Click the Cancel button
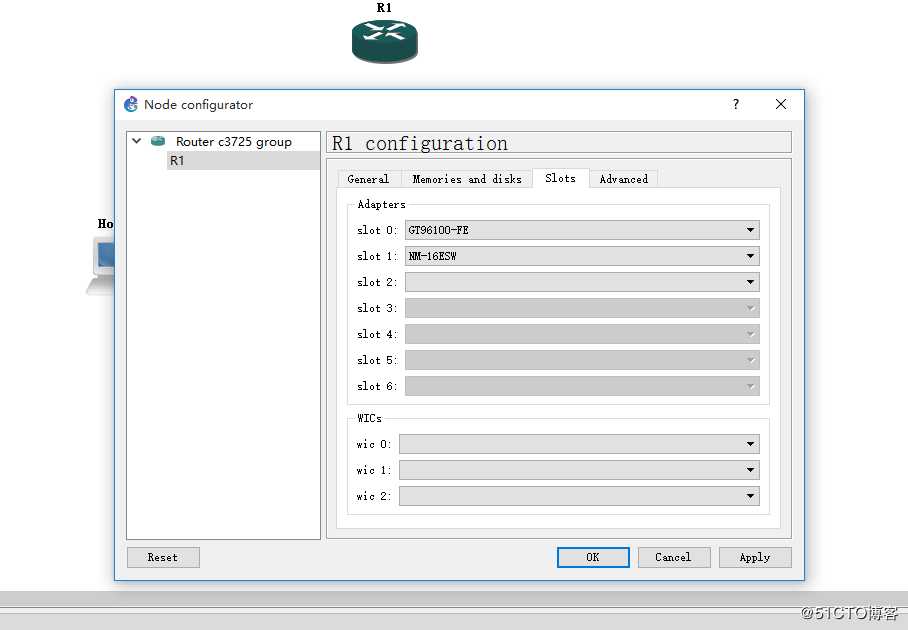 pos(673,557)
